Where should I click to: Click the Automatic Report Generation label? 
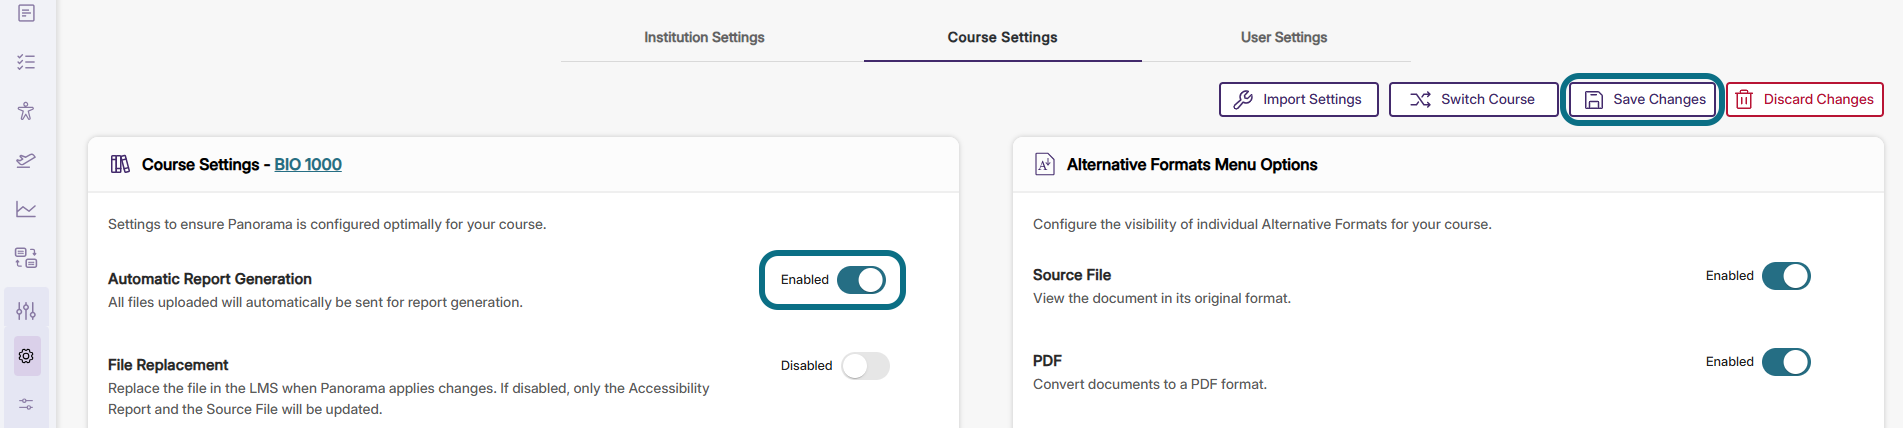tap(210, 279)
